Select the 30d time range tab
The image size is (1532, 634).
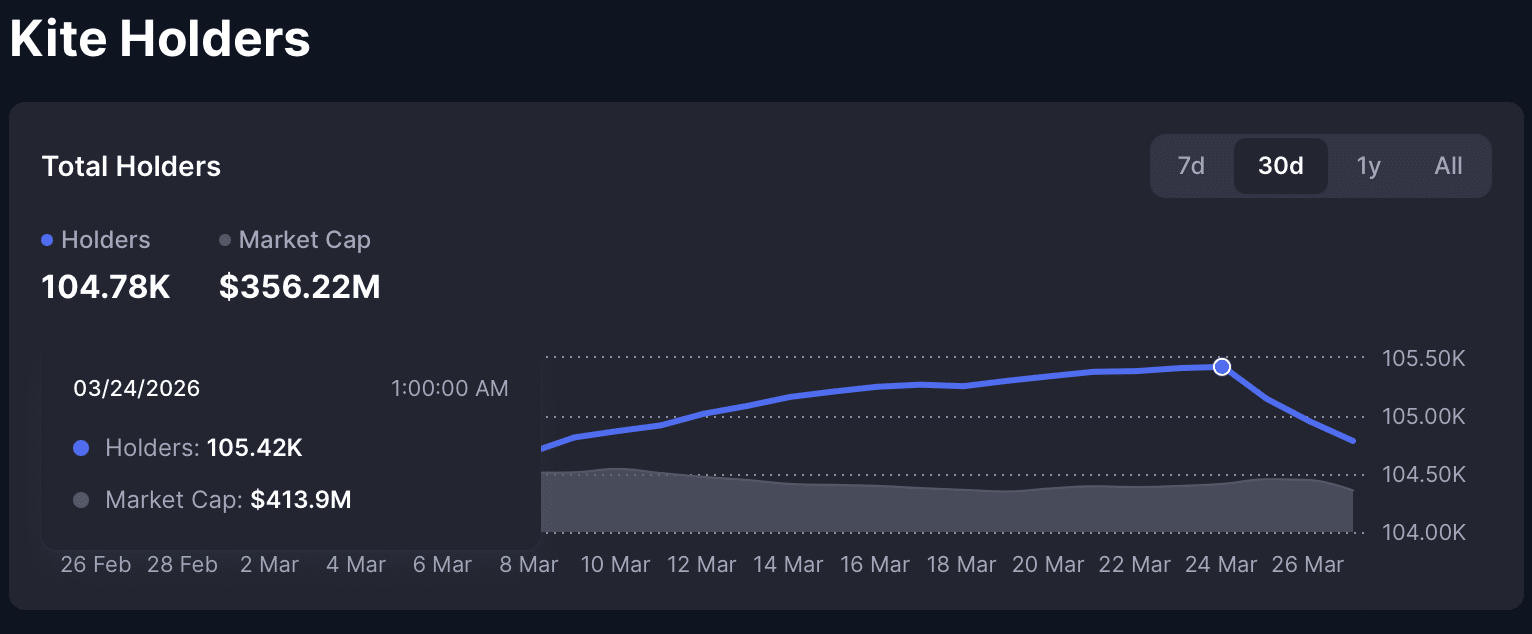coord(1280,166)
